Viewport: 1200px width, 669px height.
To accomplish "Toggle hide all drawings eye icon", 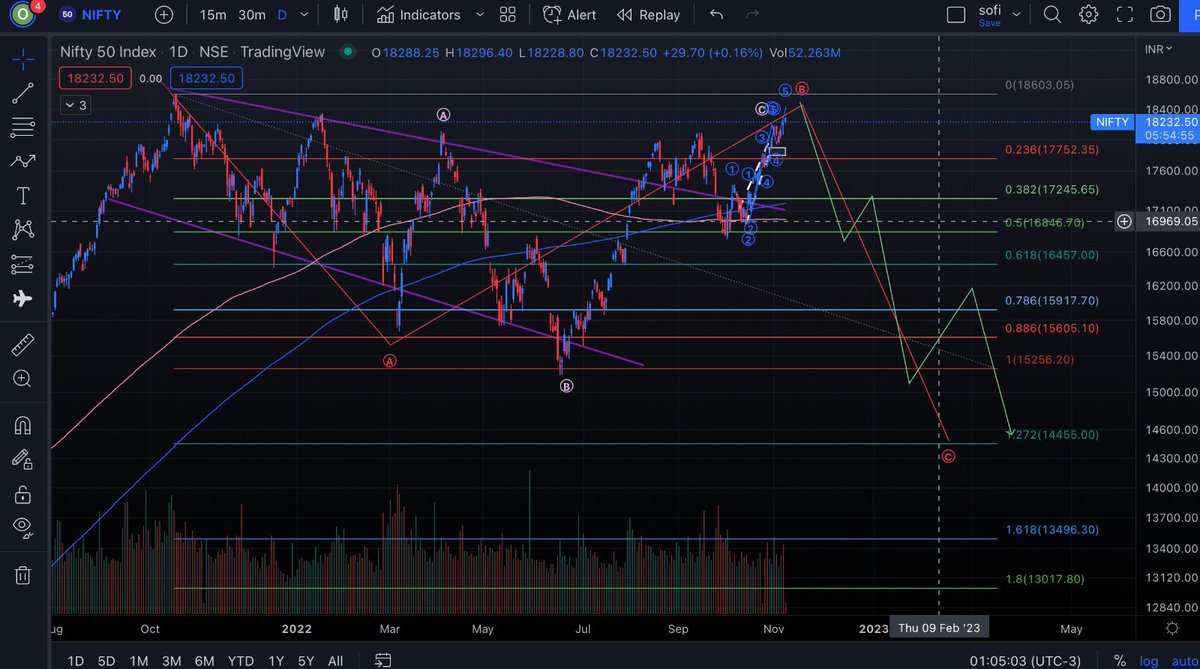I will [22, 527].
